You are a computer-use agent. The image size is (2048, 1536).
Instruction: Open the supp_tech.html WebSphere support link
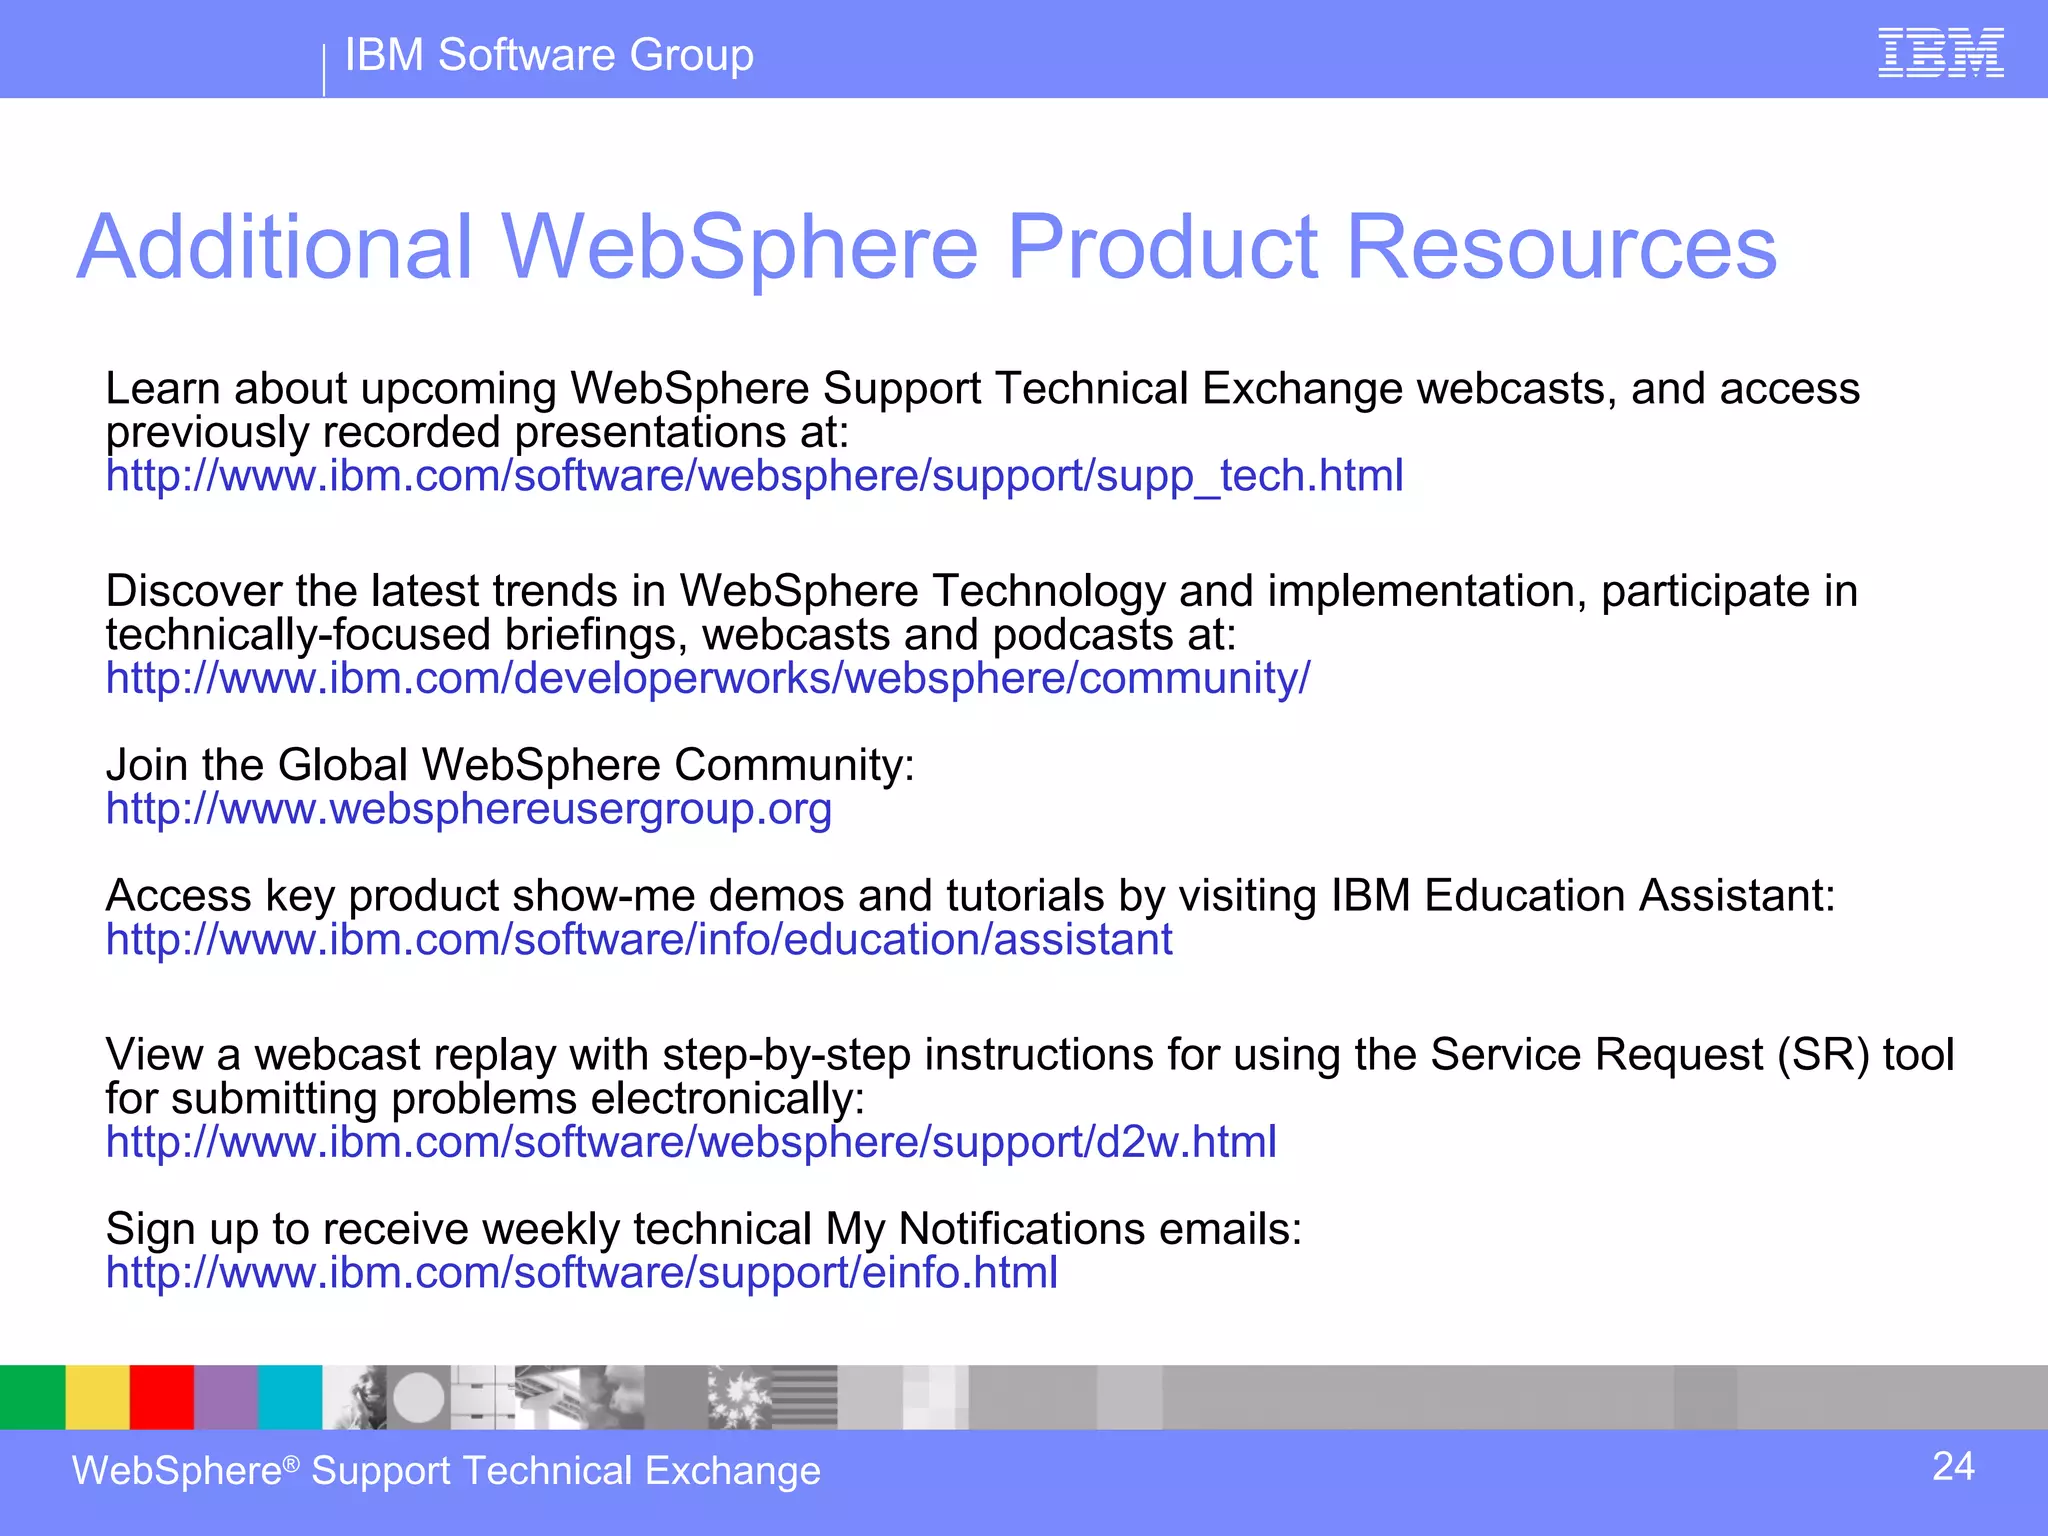(755, 476)
